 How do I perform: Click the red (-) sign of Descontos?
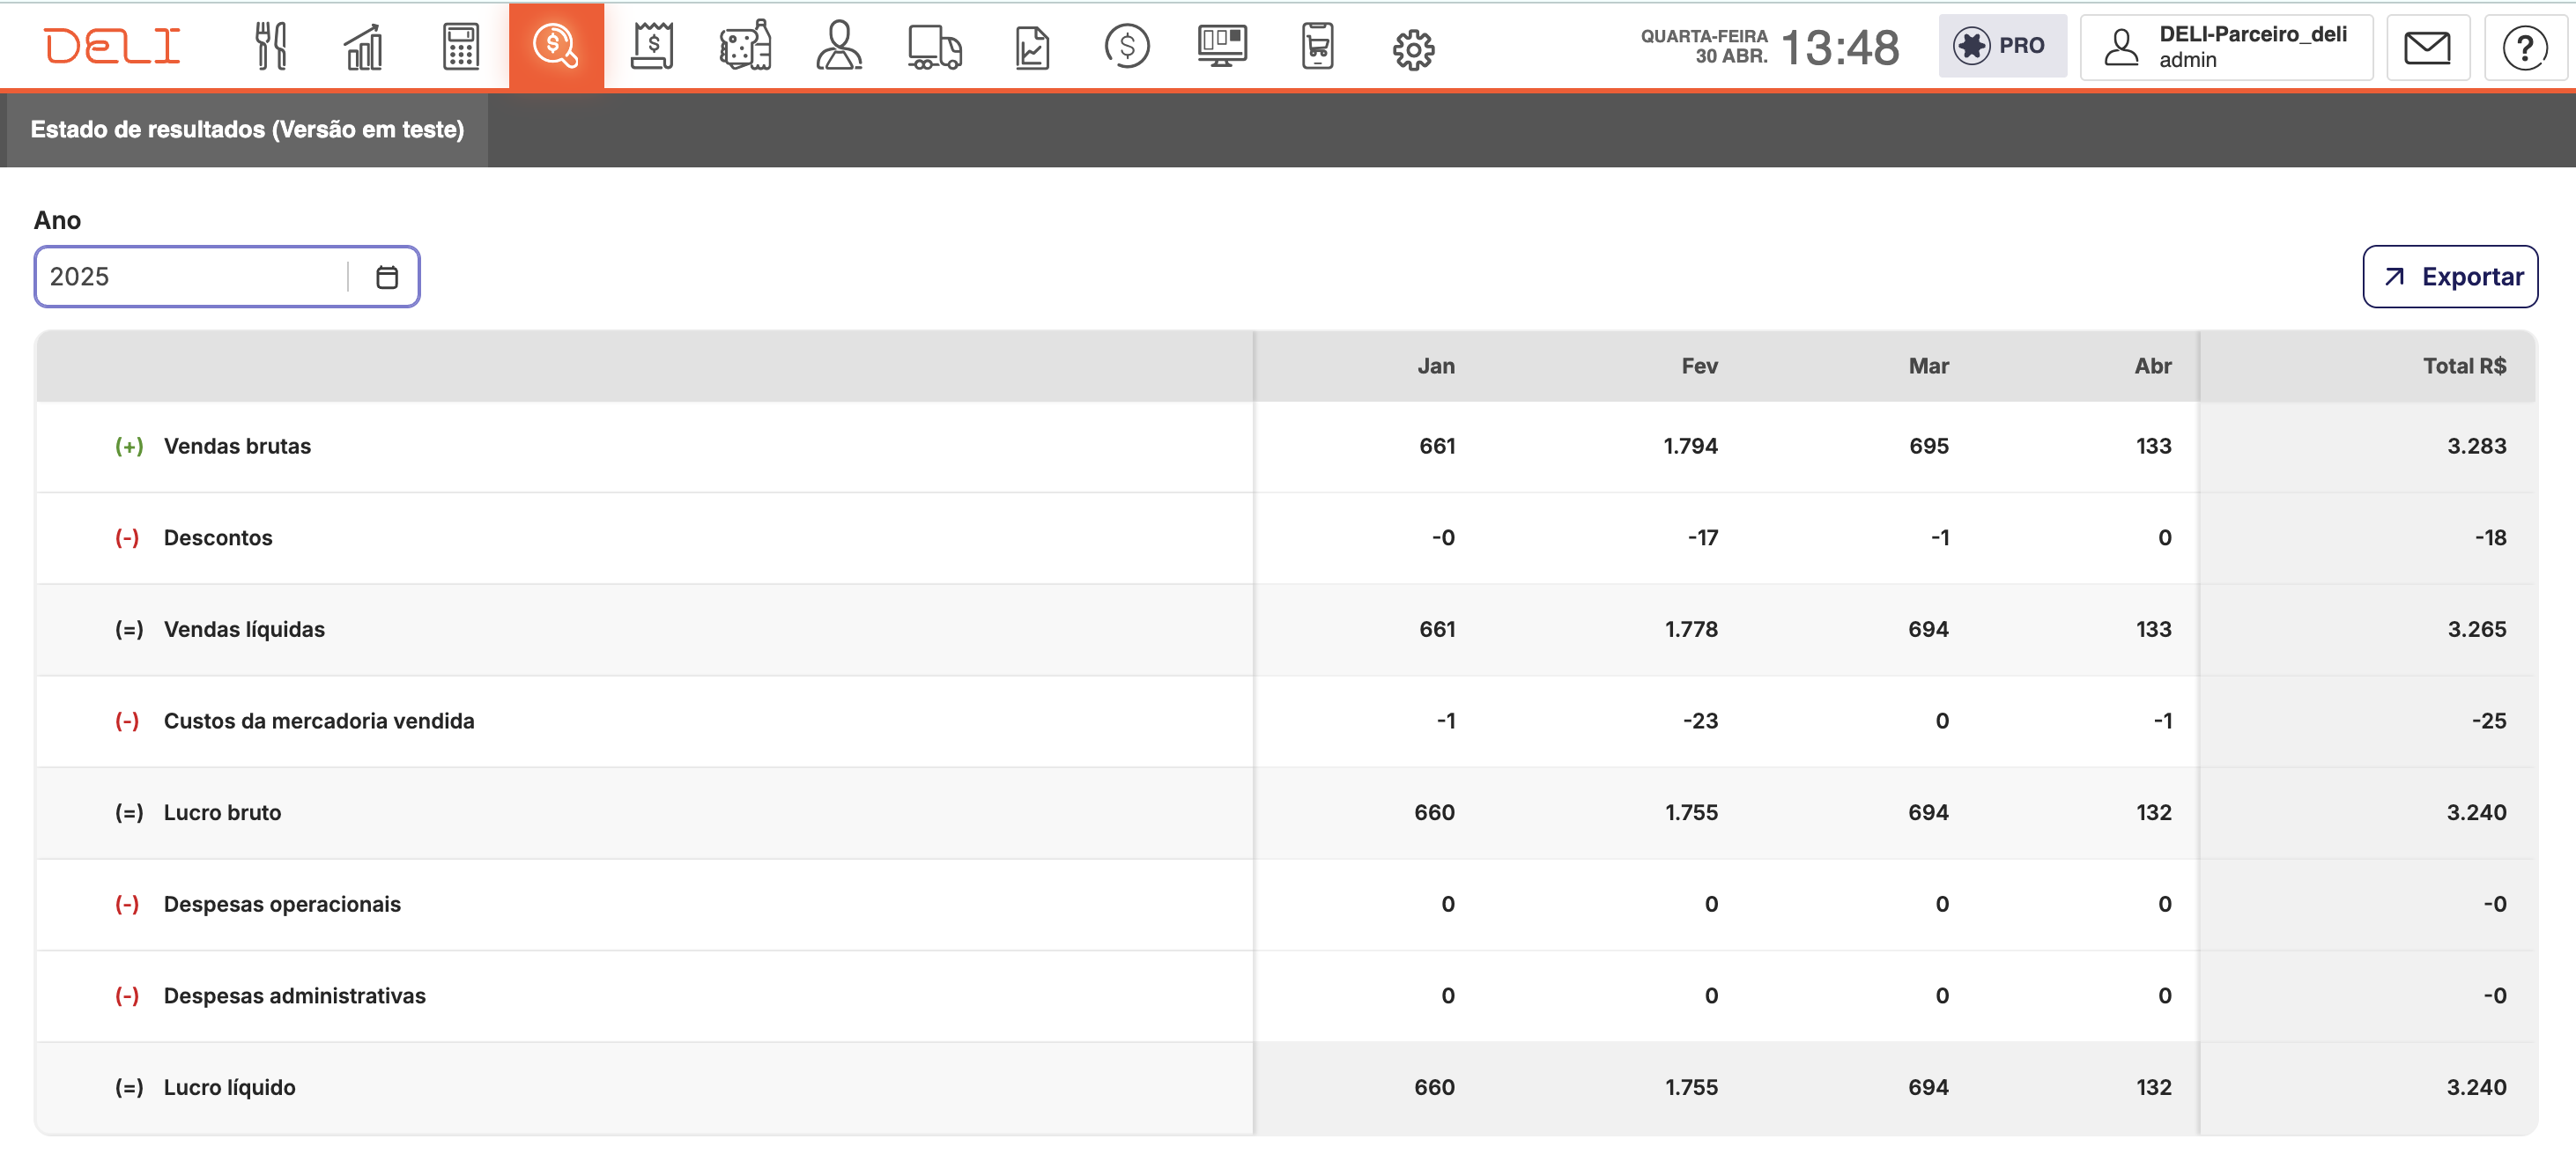point(126,538)
